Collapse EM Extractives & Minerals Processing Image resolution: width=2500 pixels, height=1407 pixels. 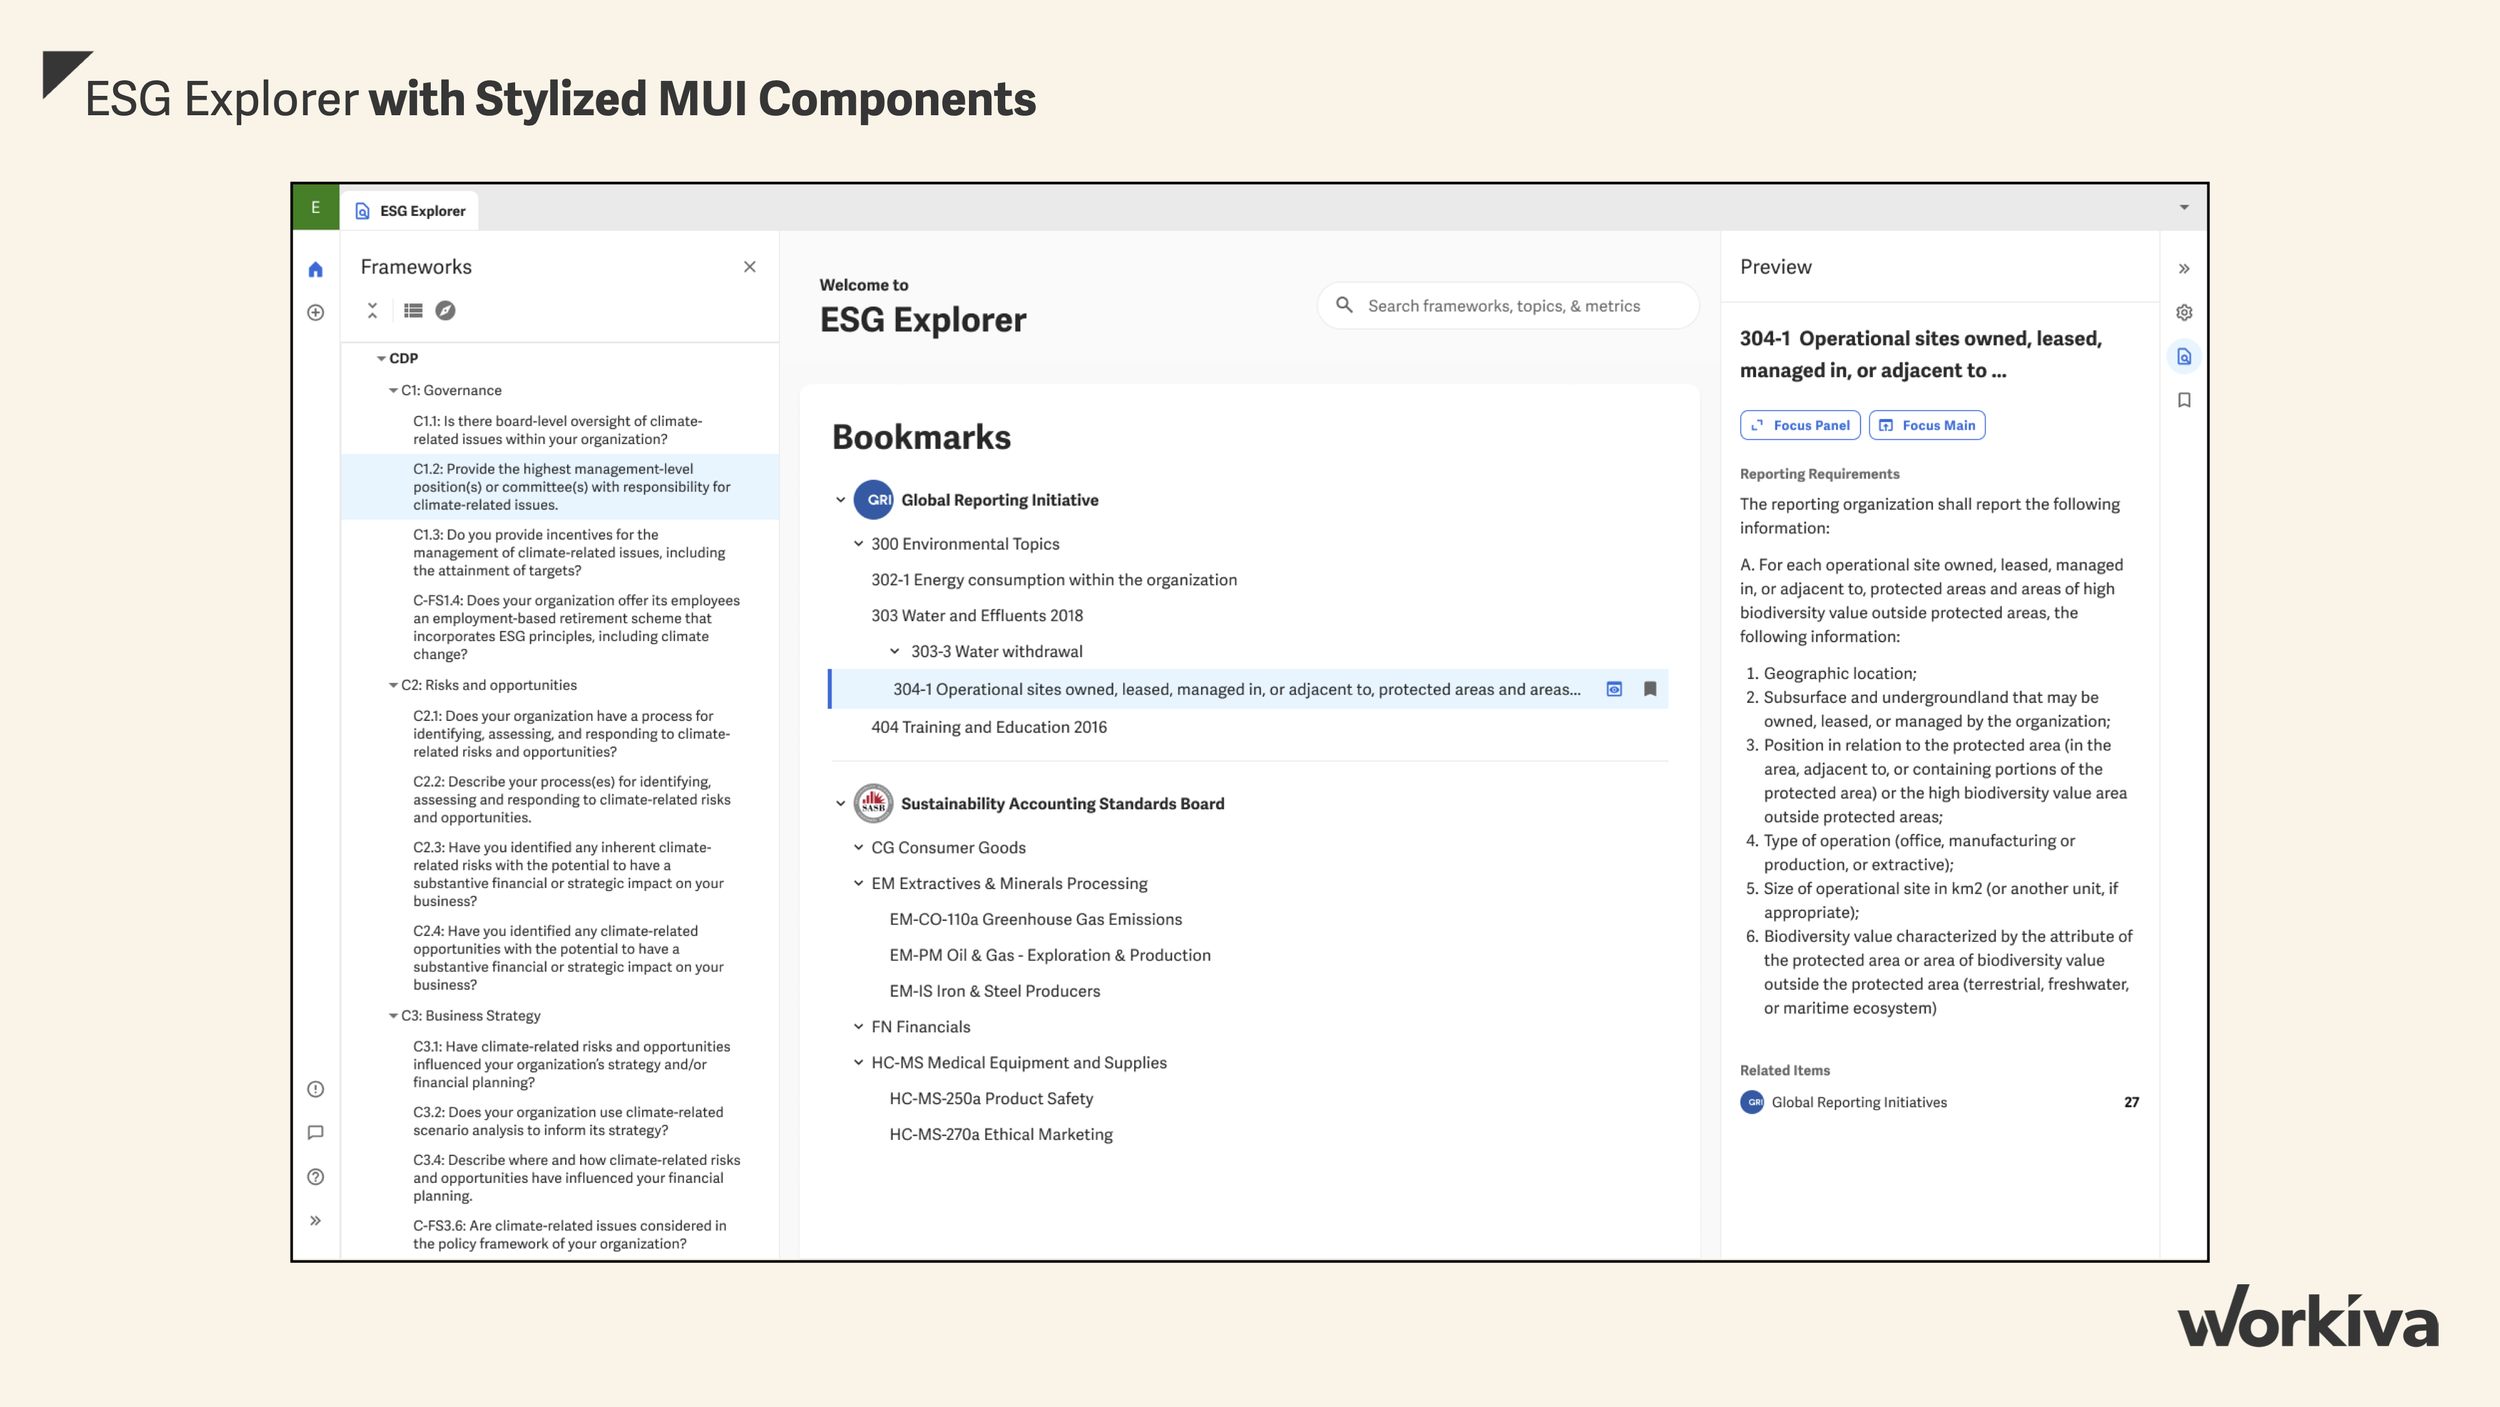[858, 883]
